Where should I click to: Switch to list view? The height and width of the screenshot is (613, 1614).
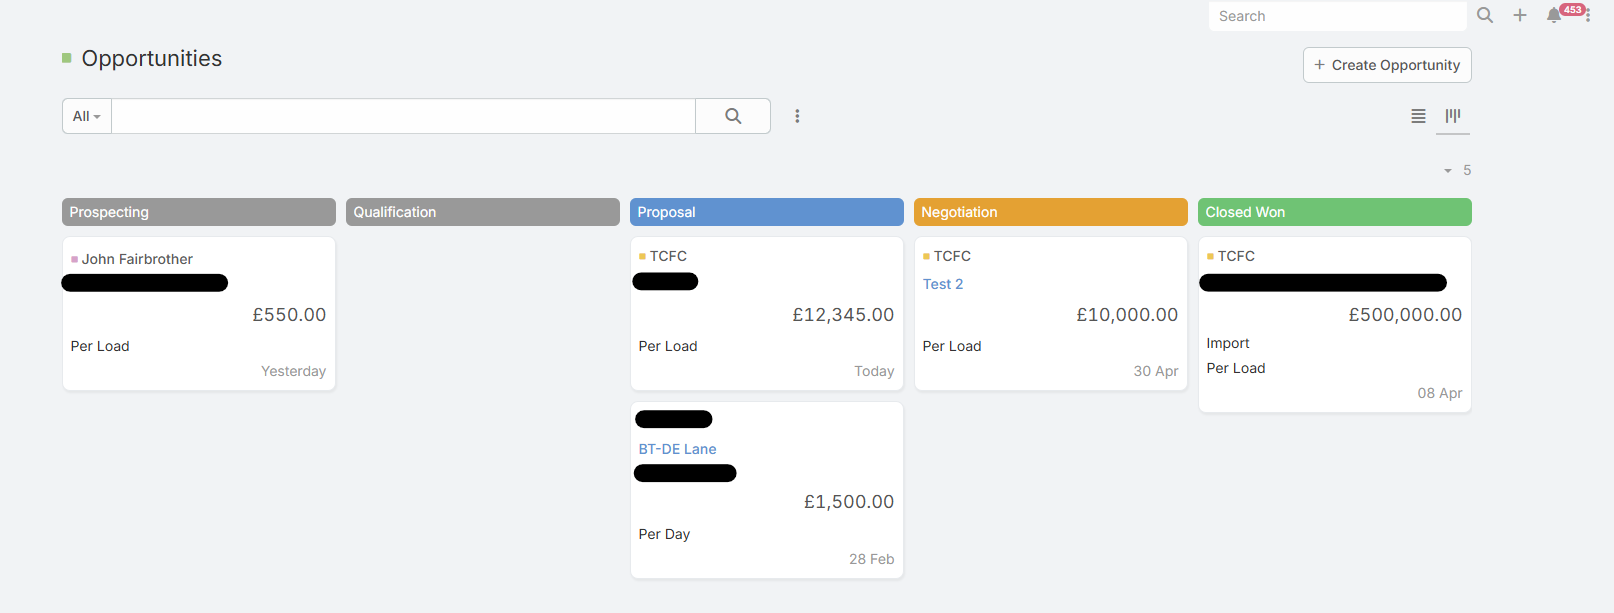[1418, 116]
